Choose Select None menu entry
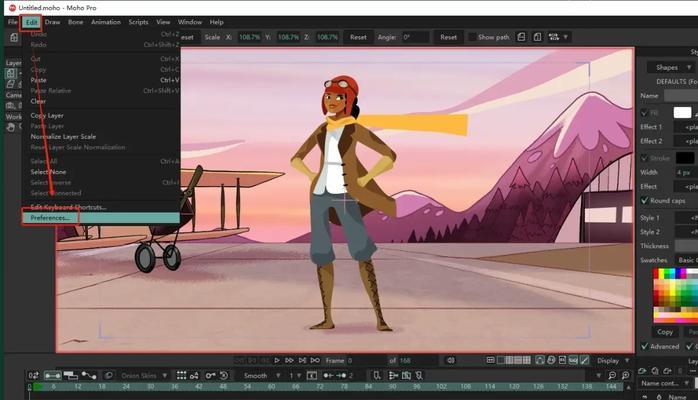 (x=101, y=172)
